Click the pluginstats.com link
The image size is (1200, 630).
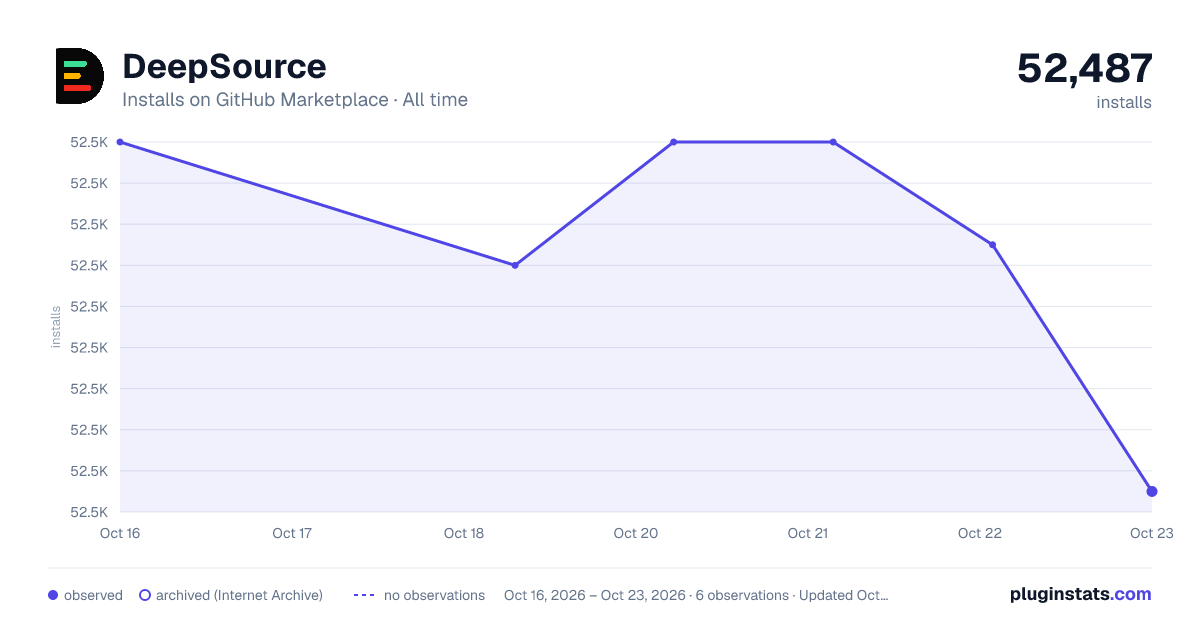[1081, 594]
